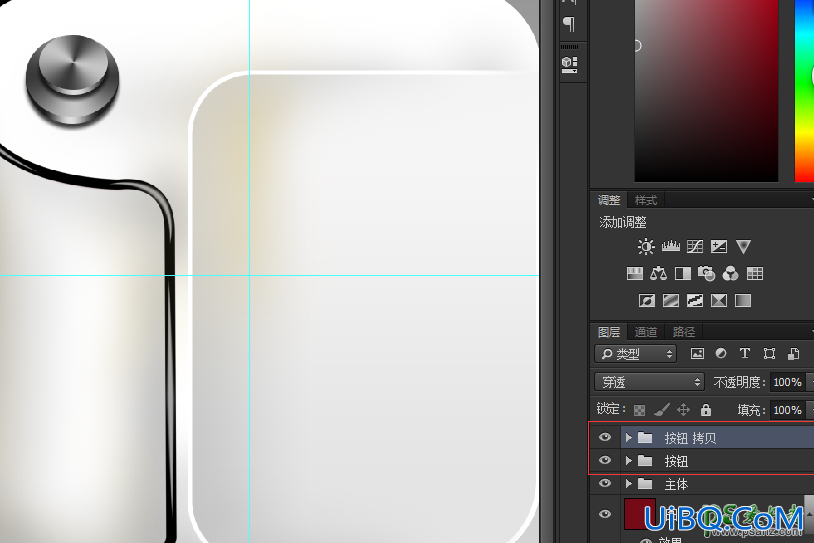814x543 pixels.
Task: Toggle lock image pixels brush icon
Action: [662, 410]
